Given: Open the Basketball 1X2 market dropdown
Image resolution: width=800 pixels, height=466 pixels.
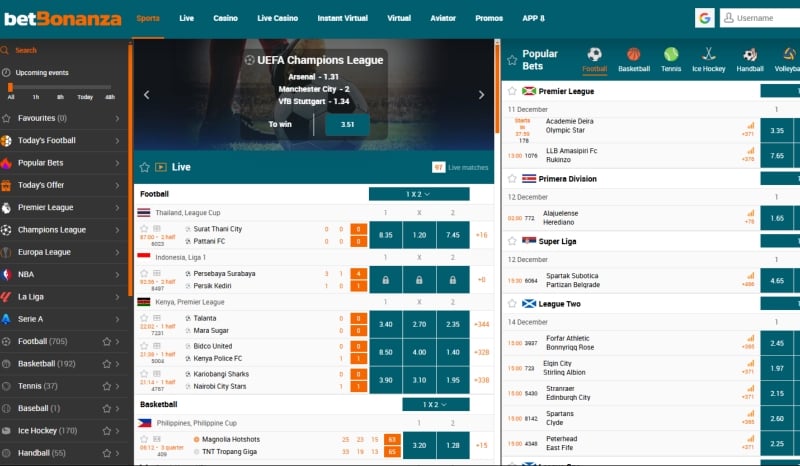Looking at the screenshot, I should click(436, 404).
